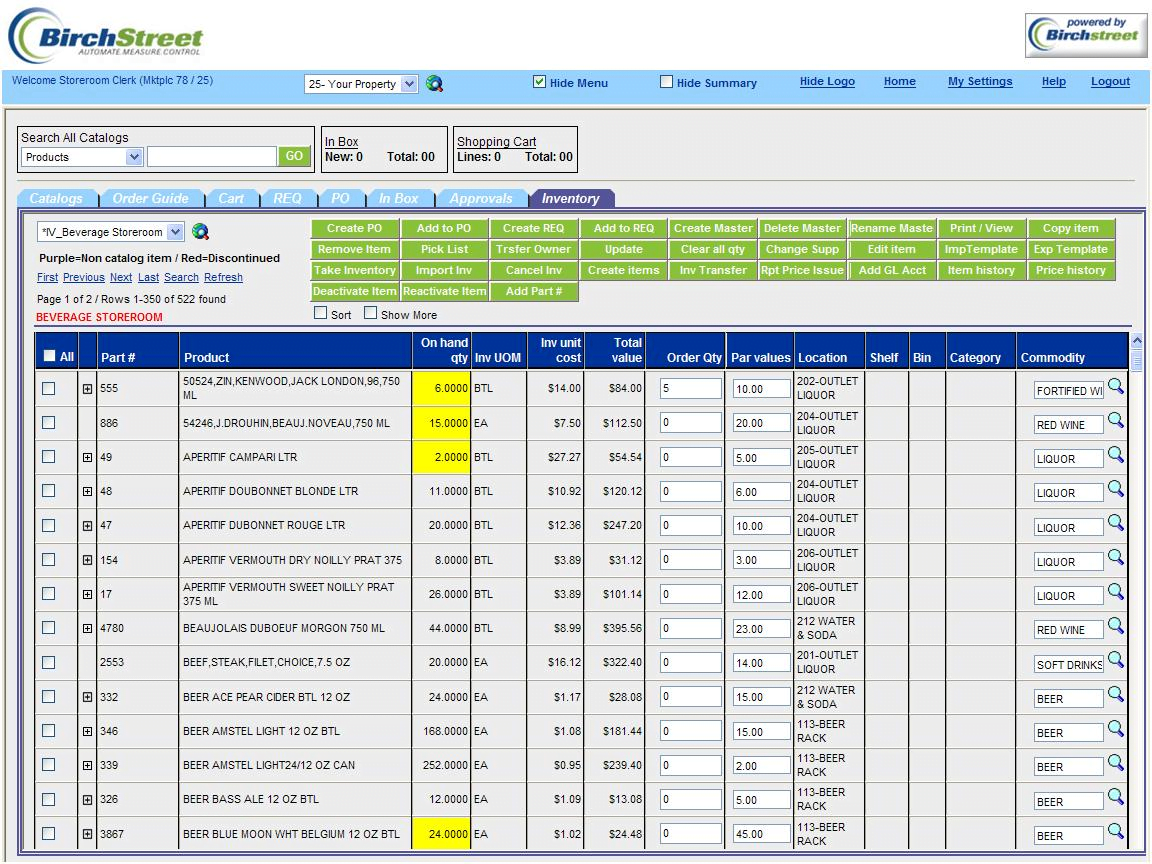Click the Take Inventory toolbar button
Viewport: 1152px width, 864px height.
pos(355,270)
